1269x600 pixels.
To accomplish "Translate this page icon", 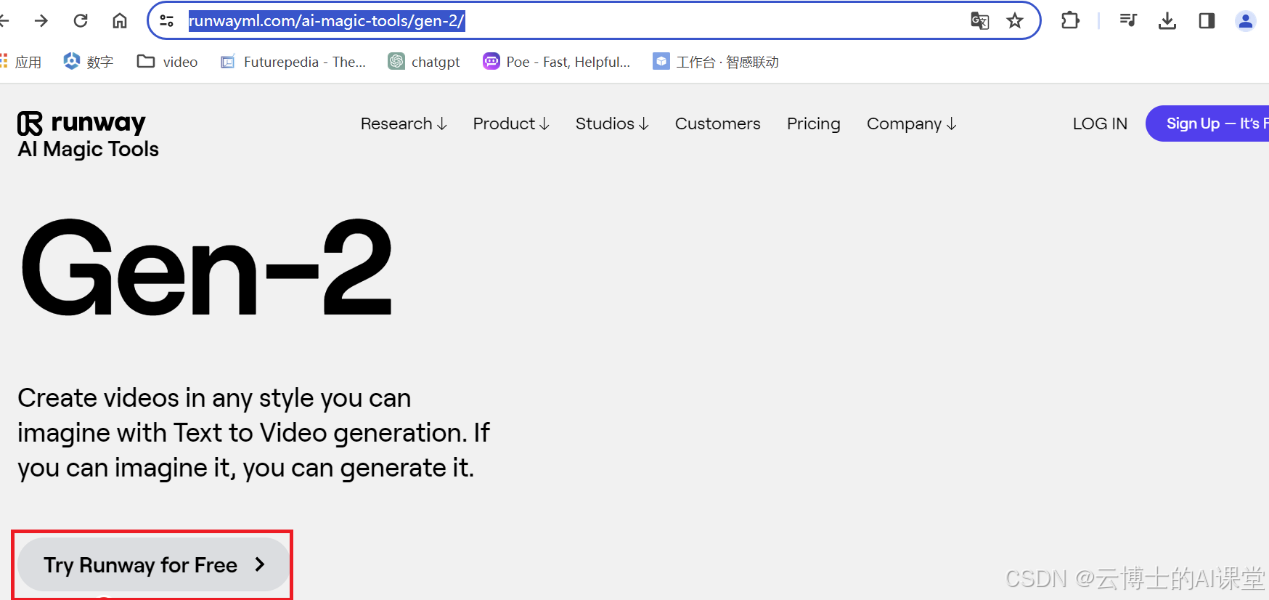I will point(979,20).
